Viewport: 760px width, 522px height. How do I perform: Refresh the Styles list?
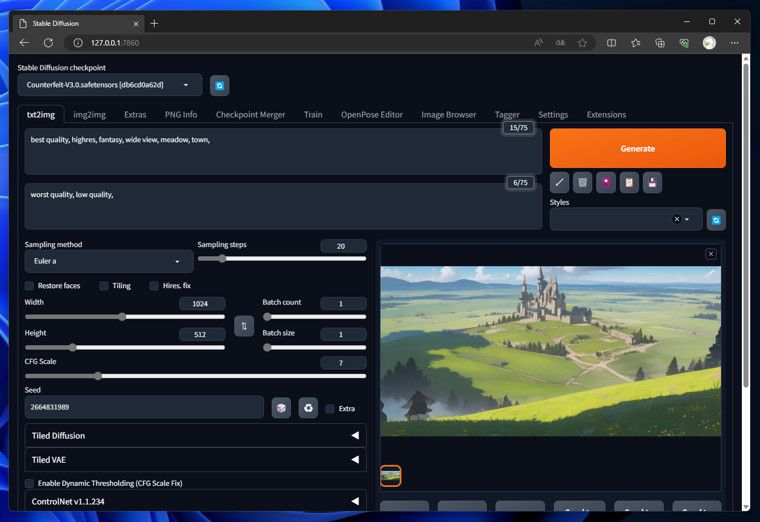pos(716,220)
